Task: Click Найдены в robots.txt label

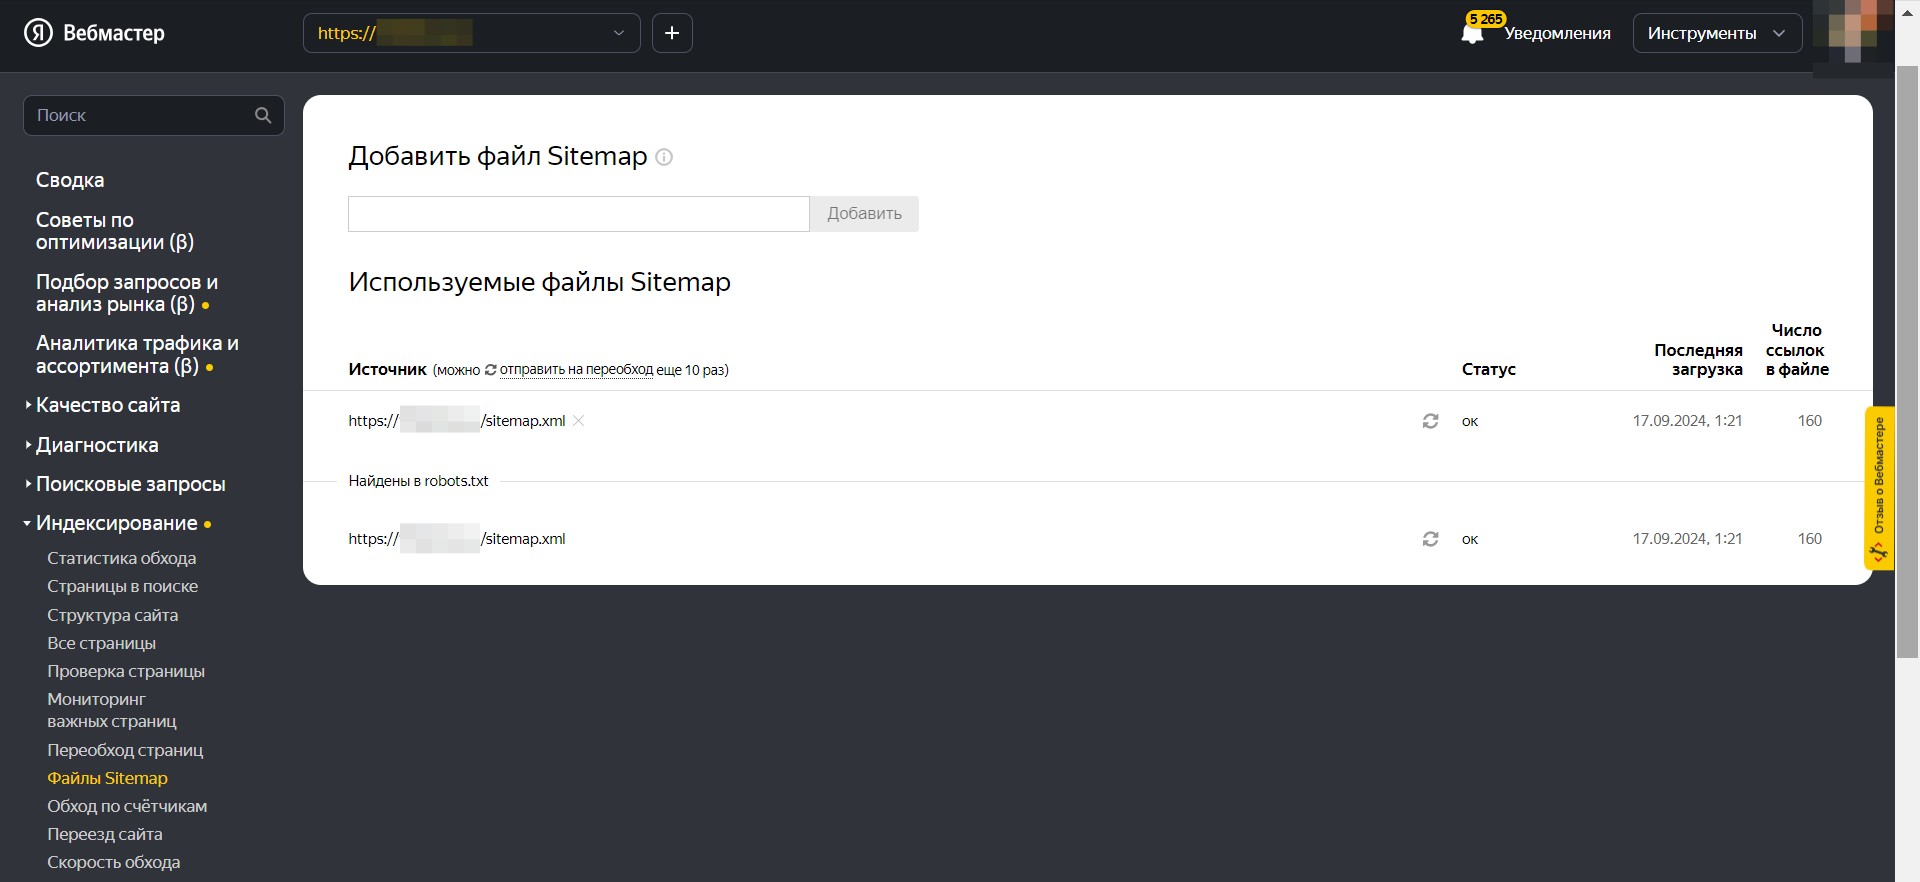Action: click(418, 481)
